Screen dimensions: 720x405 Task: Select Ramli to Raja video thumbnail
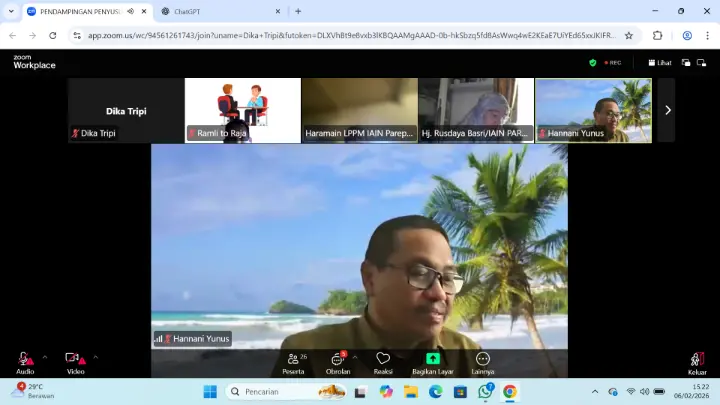tap(243, 110)
